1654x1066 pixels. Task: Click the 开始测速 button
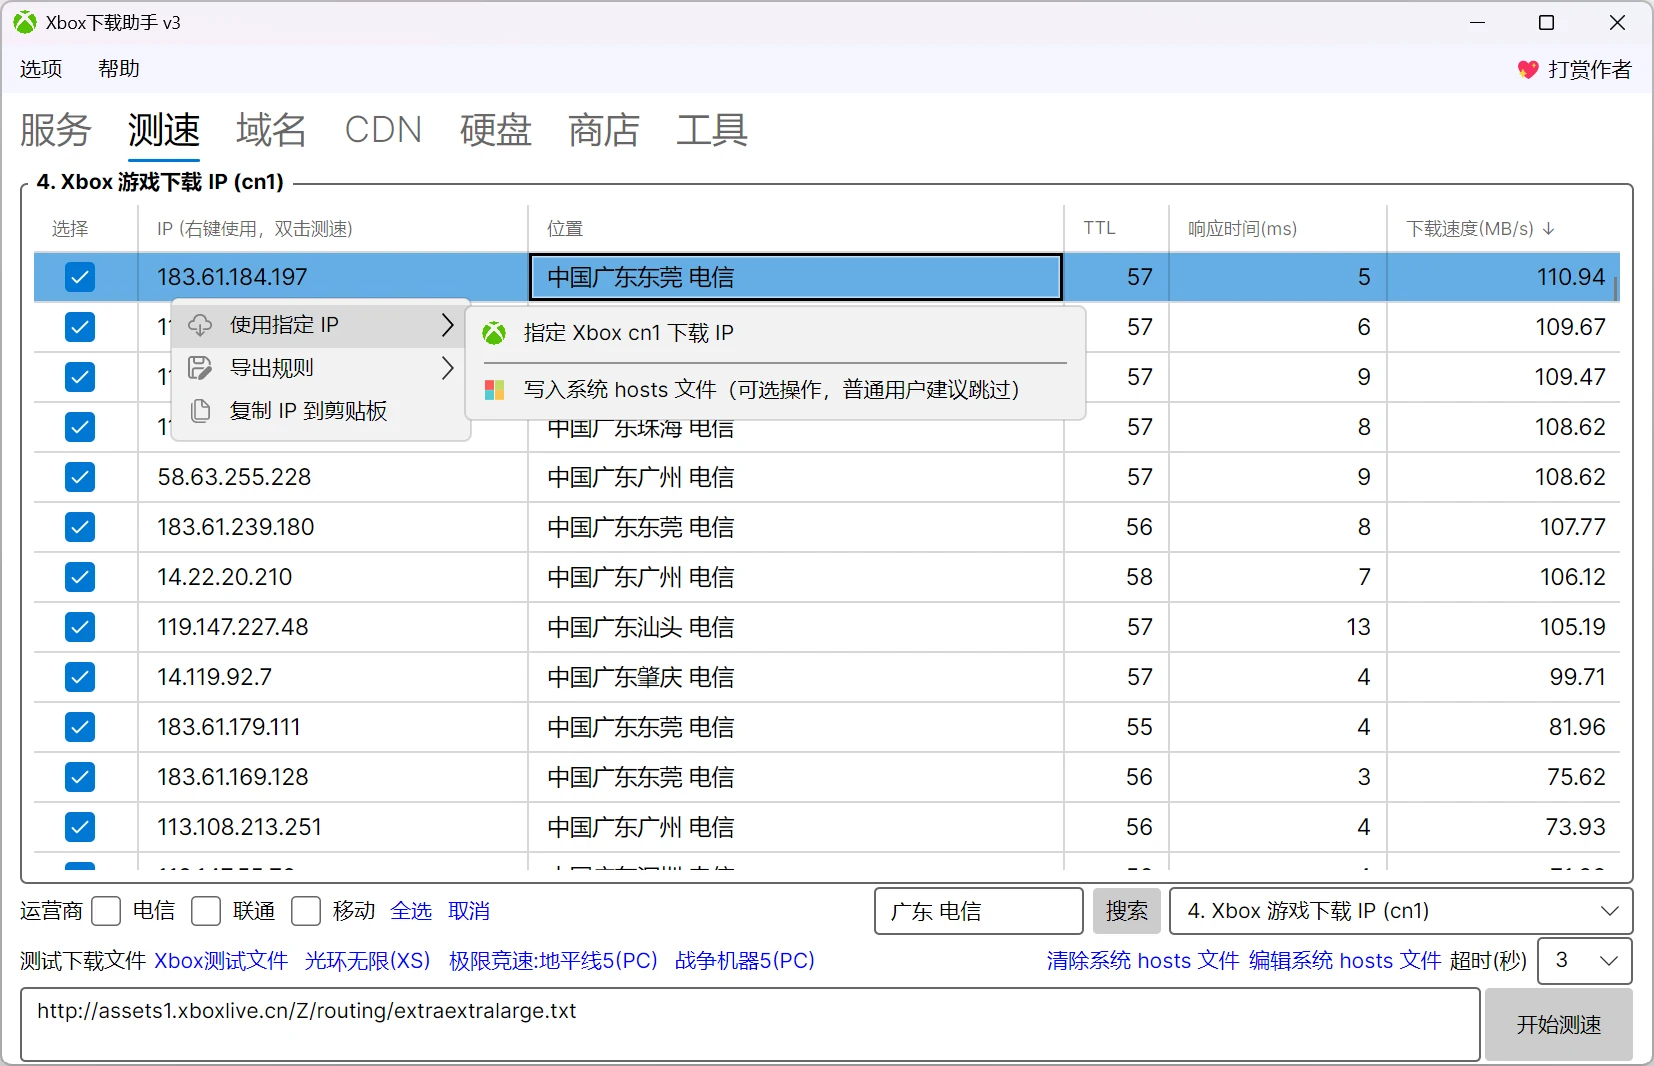pyautogui.click(x=1559, y=1025)
